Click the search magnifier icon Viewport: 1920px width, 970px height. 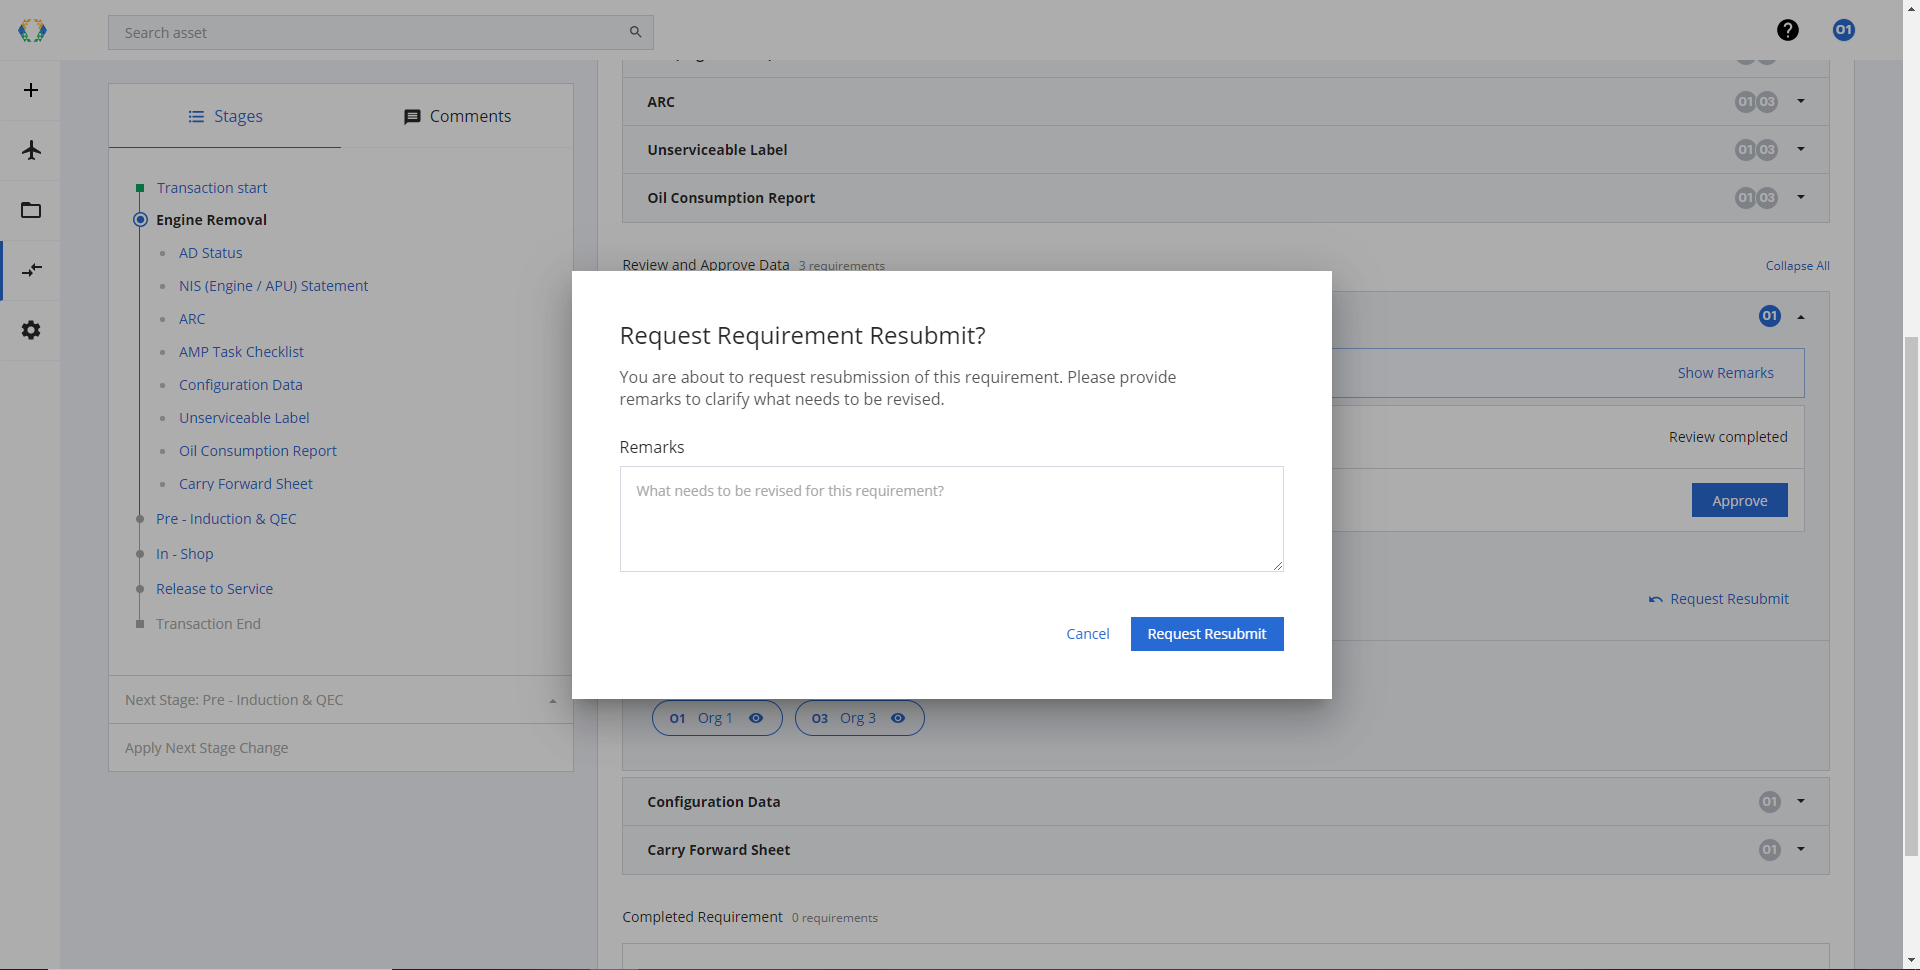pos(635,32)
